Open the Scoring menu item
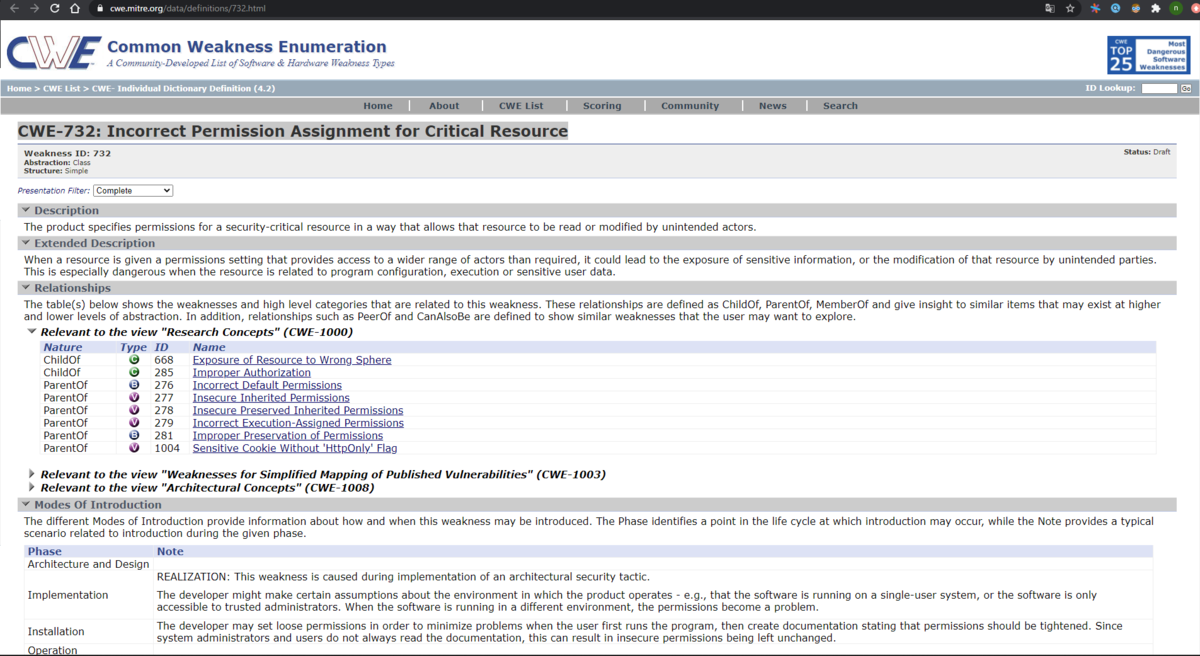This screenshot has width=1200, height=656. coord(602,106)
